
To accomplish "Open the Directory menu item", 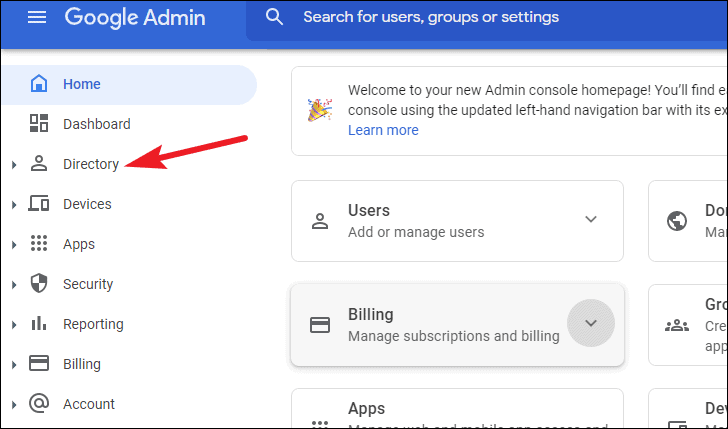I will 91,164.
